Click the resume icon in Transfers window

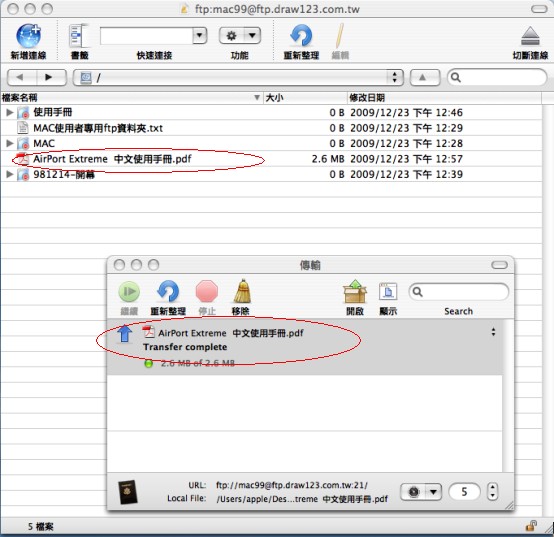pyautogui.click(x=129, y=291)
